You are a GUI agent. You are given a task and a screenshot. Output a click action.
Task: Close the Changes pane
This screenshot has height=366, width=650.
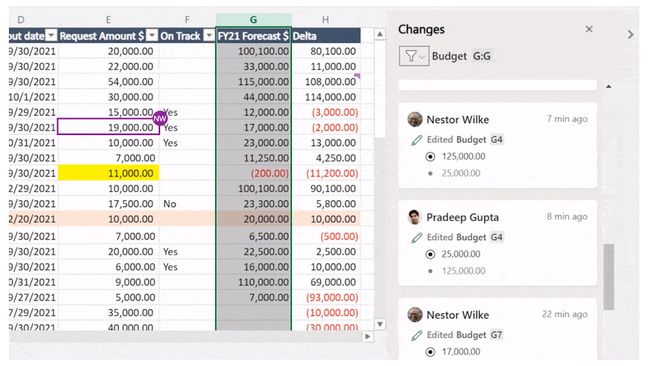coord(589,29)
